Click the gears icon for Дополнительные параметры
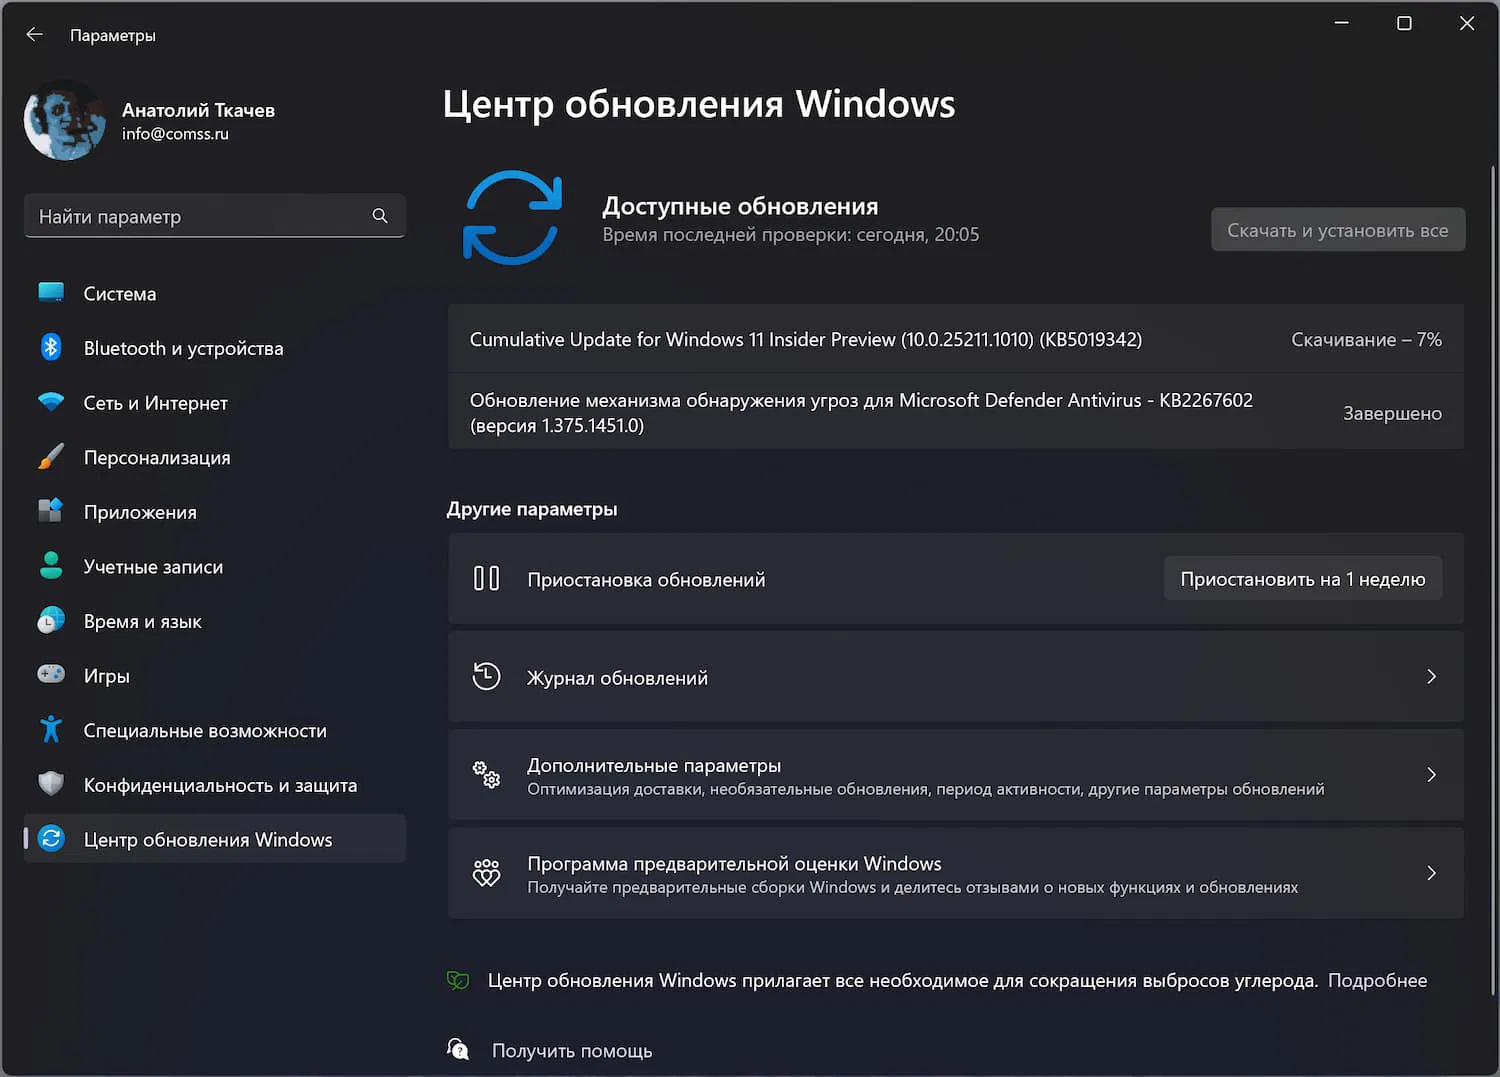This screenshot has width=1500, height=1077. (486, 775)
